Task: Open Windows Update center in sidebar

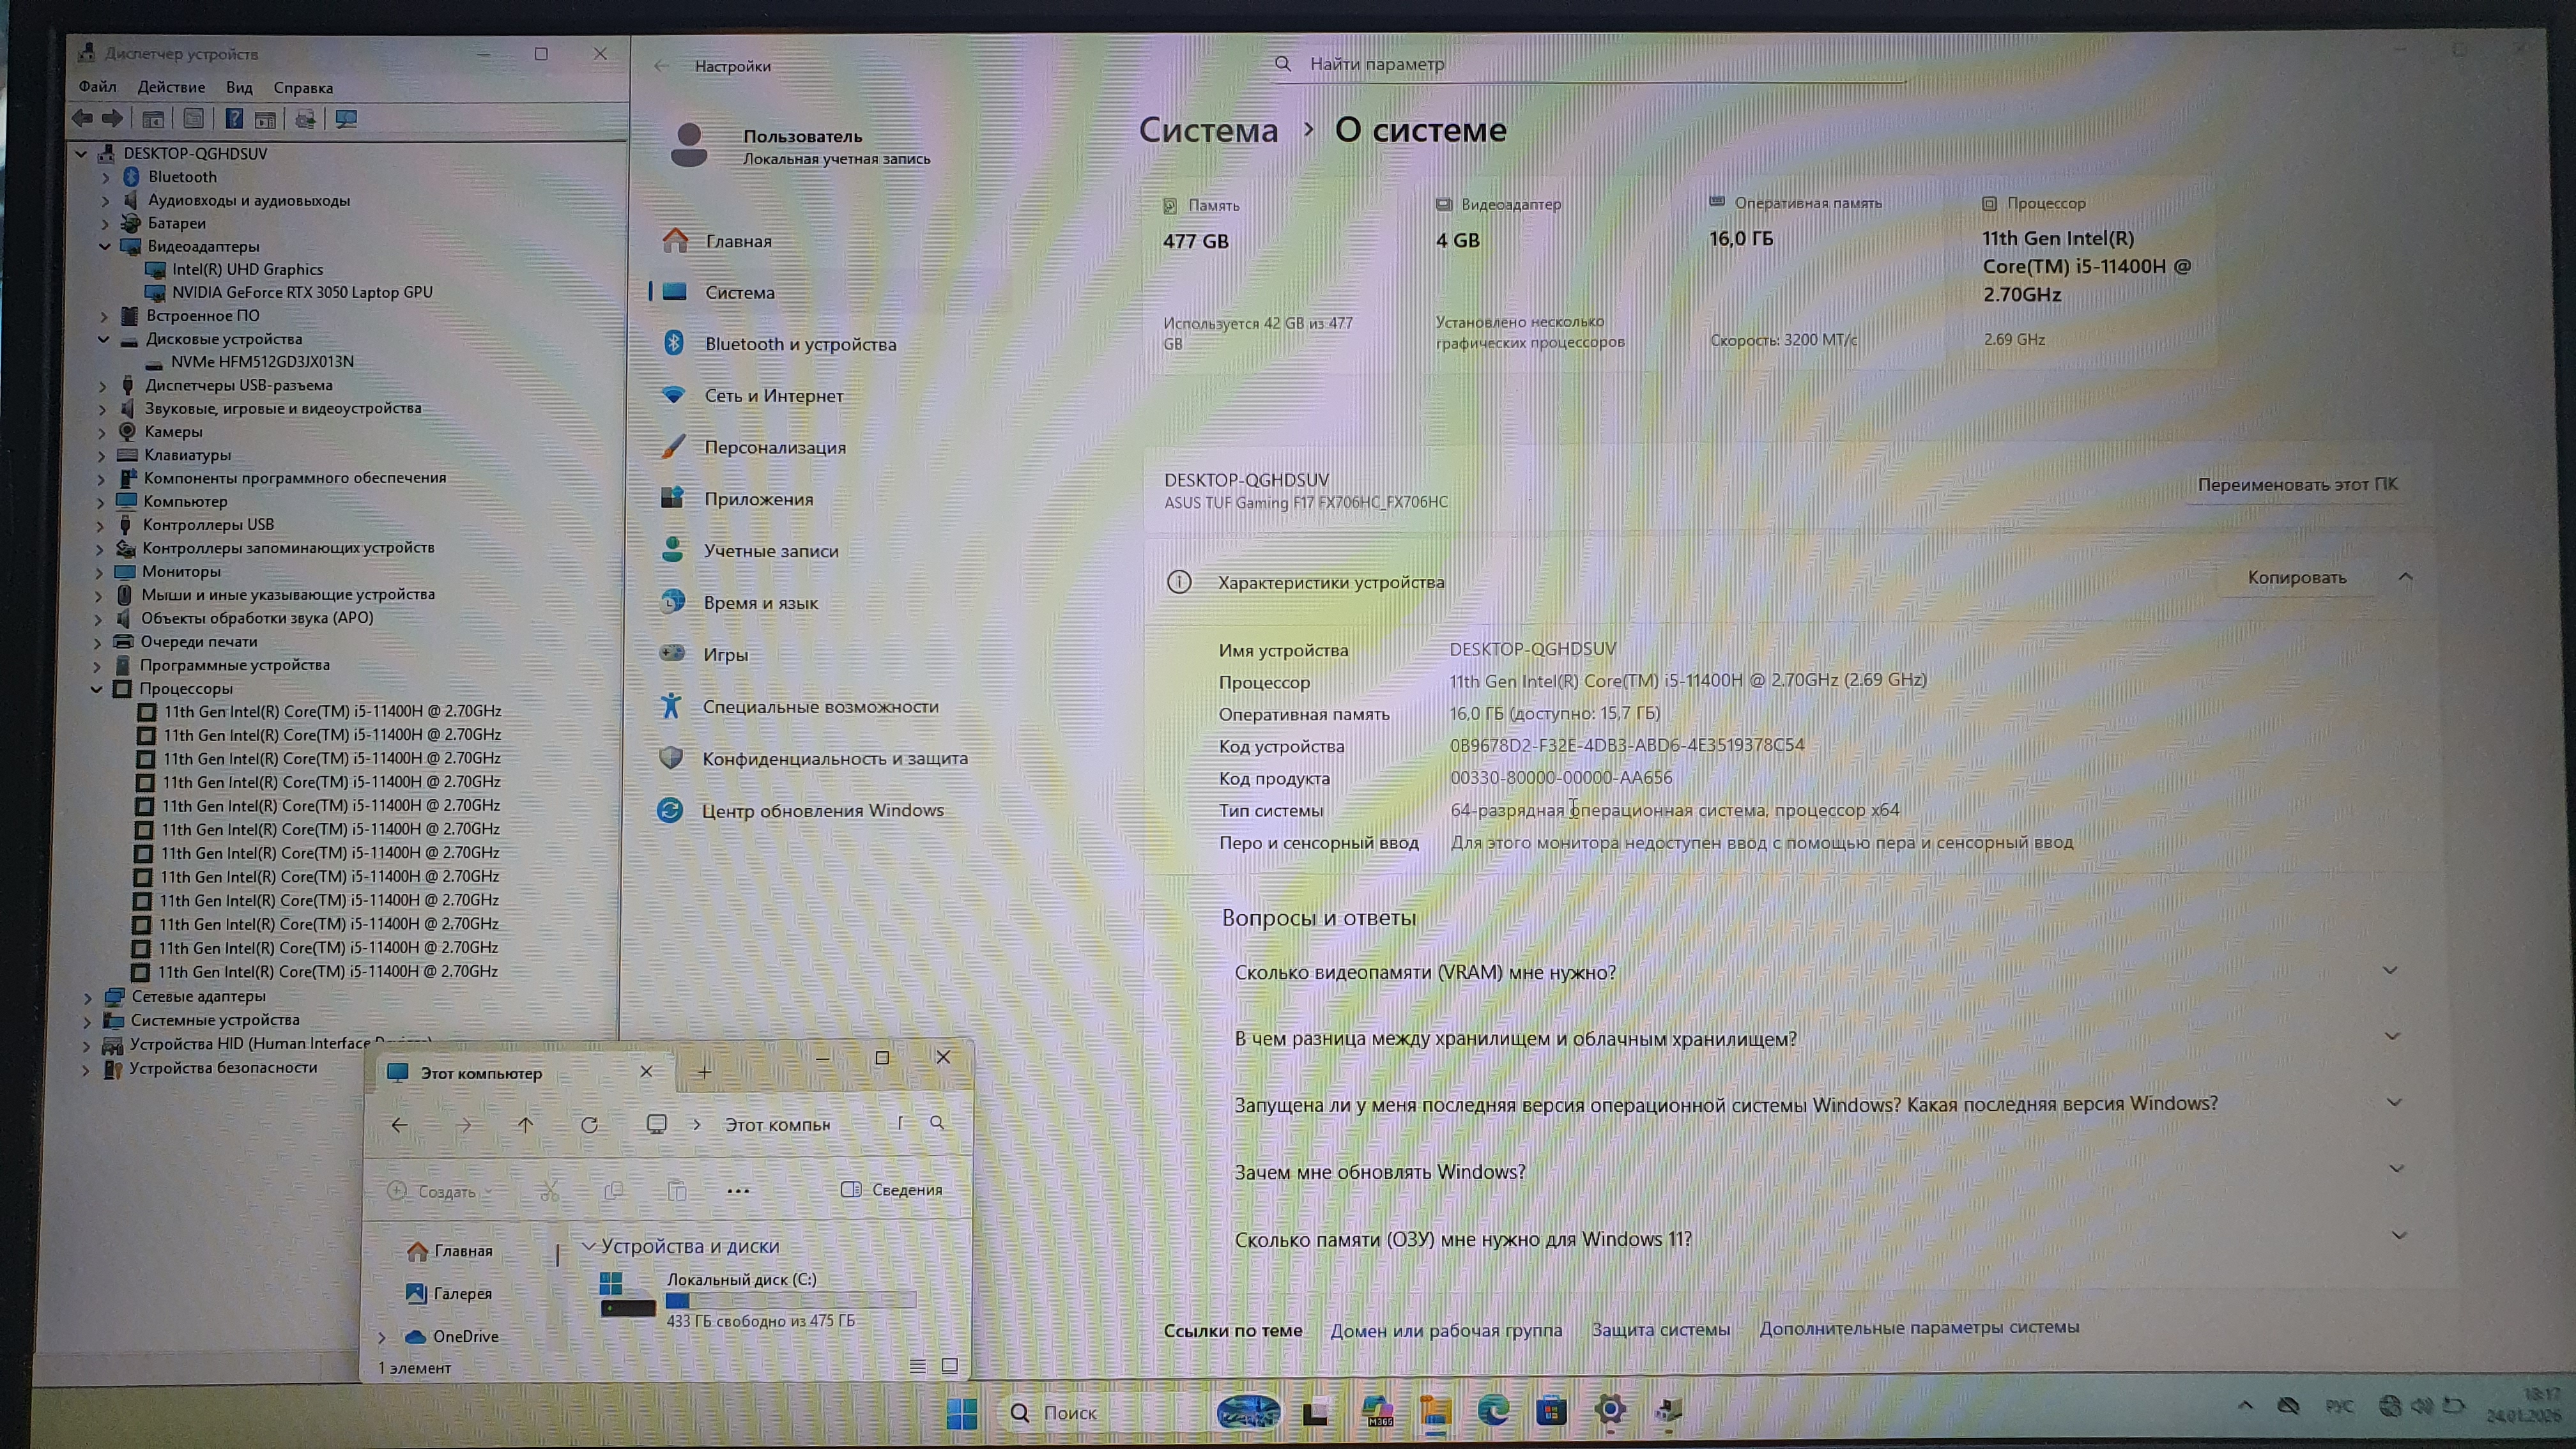Action: pyautogui.click(x=822, y=810)
